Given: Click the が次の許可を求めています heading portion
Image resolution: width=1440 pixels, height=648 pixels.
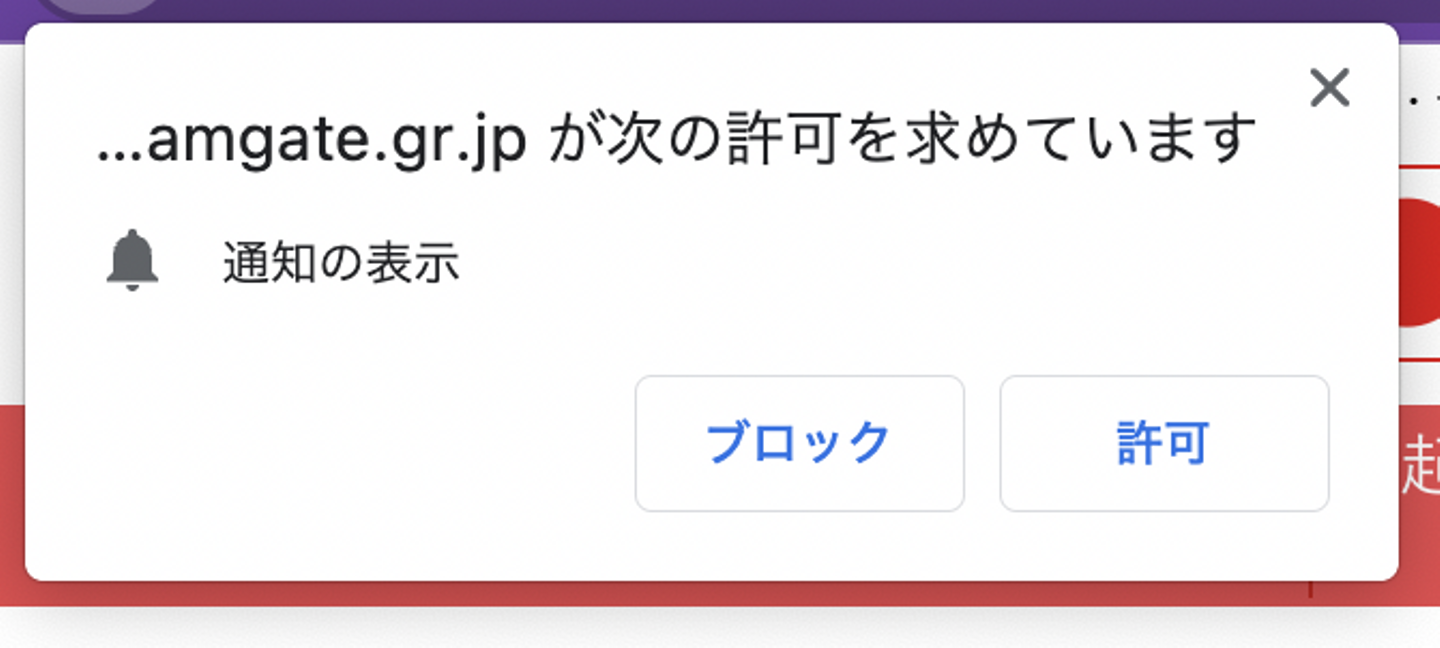Looking at the screenshot, I should point(903,141).
